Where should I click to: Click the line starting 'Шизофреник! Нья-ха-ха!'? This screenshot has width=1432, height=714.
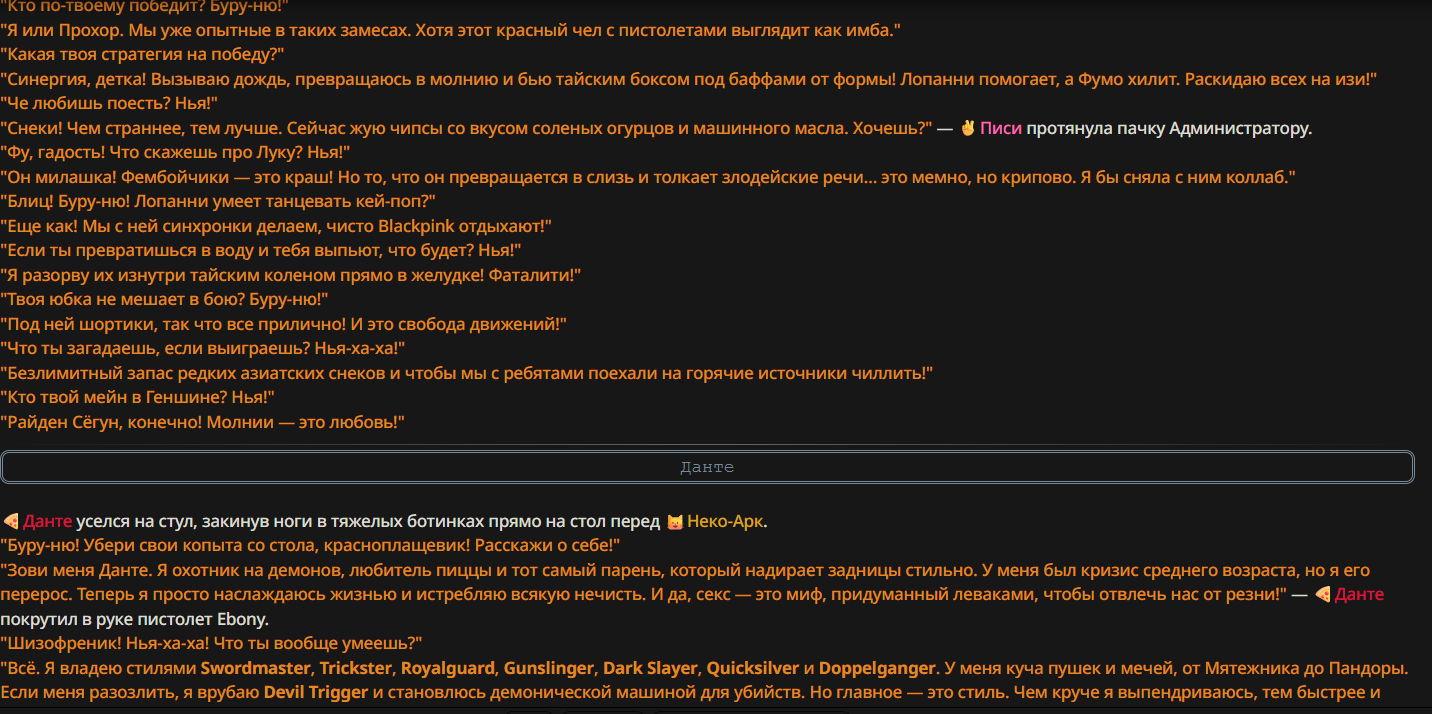pyautogui.click(x=212, y=643)
